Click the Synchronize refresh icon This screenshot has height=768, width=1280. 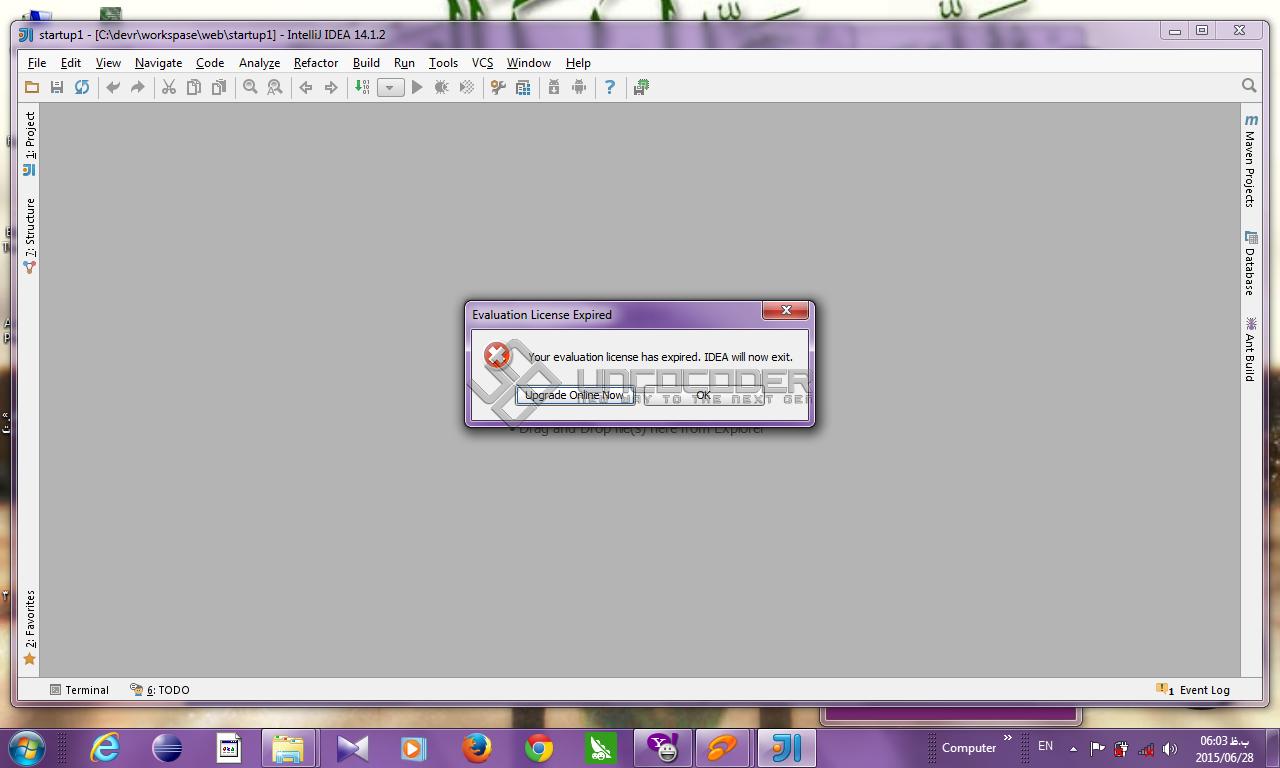click(x=82, y=88)
